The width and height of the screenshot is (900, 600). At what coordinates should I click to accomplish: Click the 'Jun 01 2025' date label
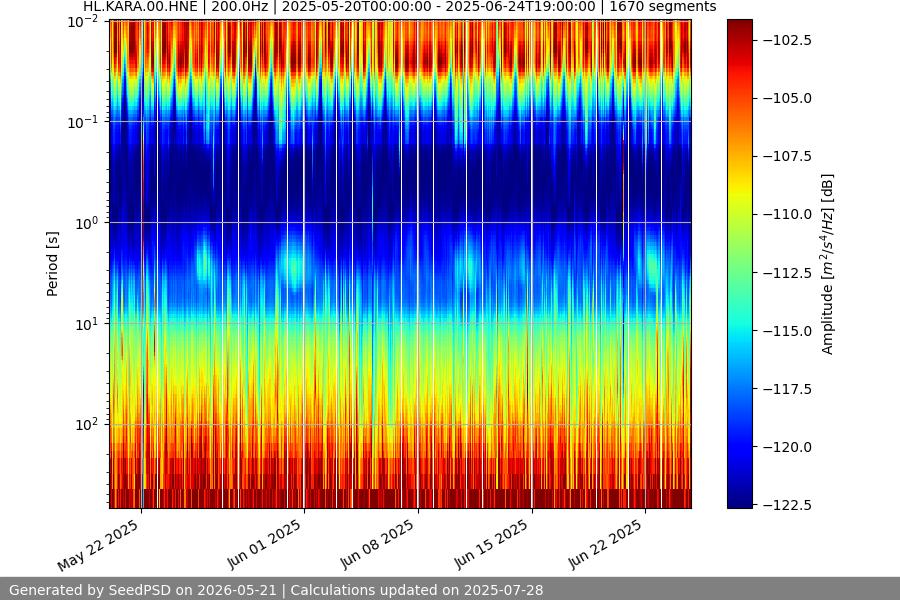click(263, 544)
